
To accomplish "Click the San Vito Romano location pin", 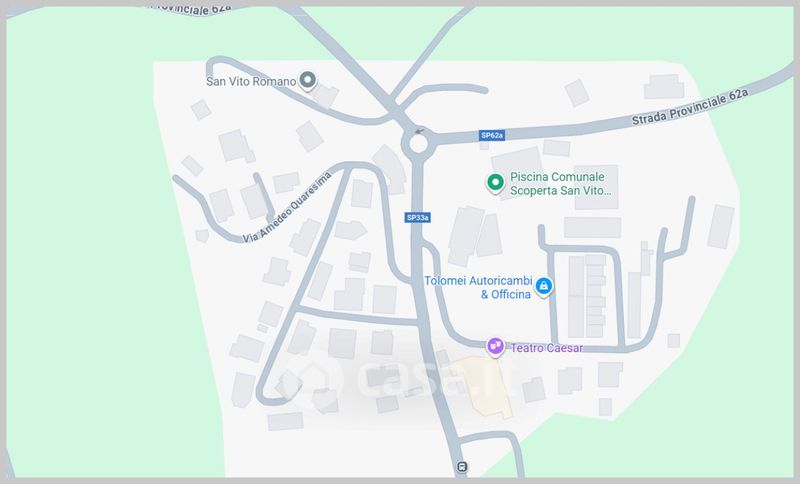I will click(x=307, y=81).
